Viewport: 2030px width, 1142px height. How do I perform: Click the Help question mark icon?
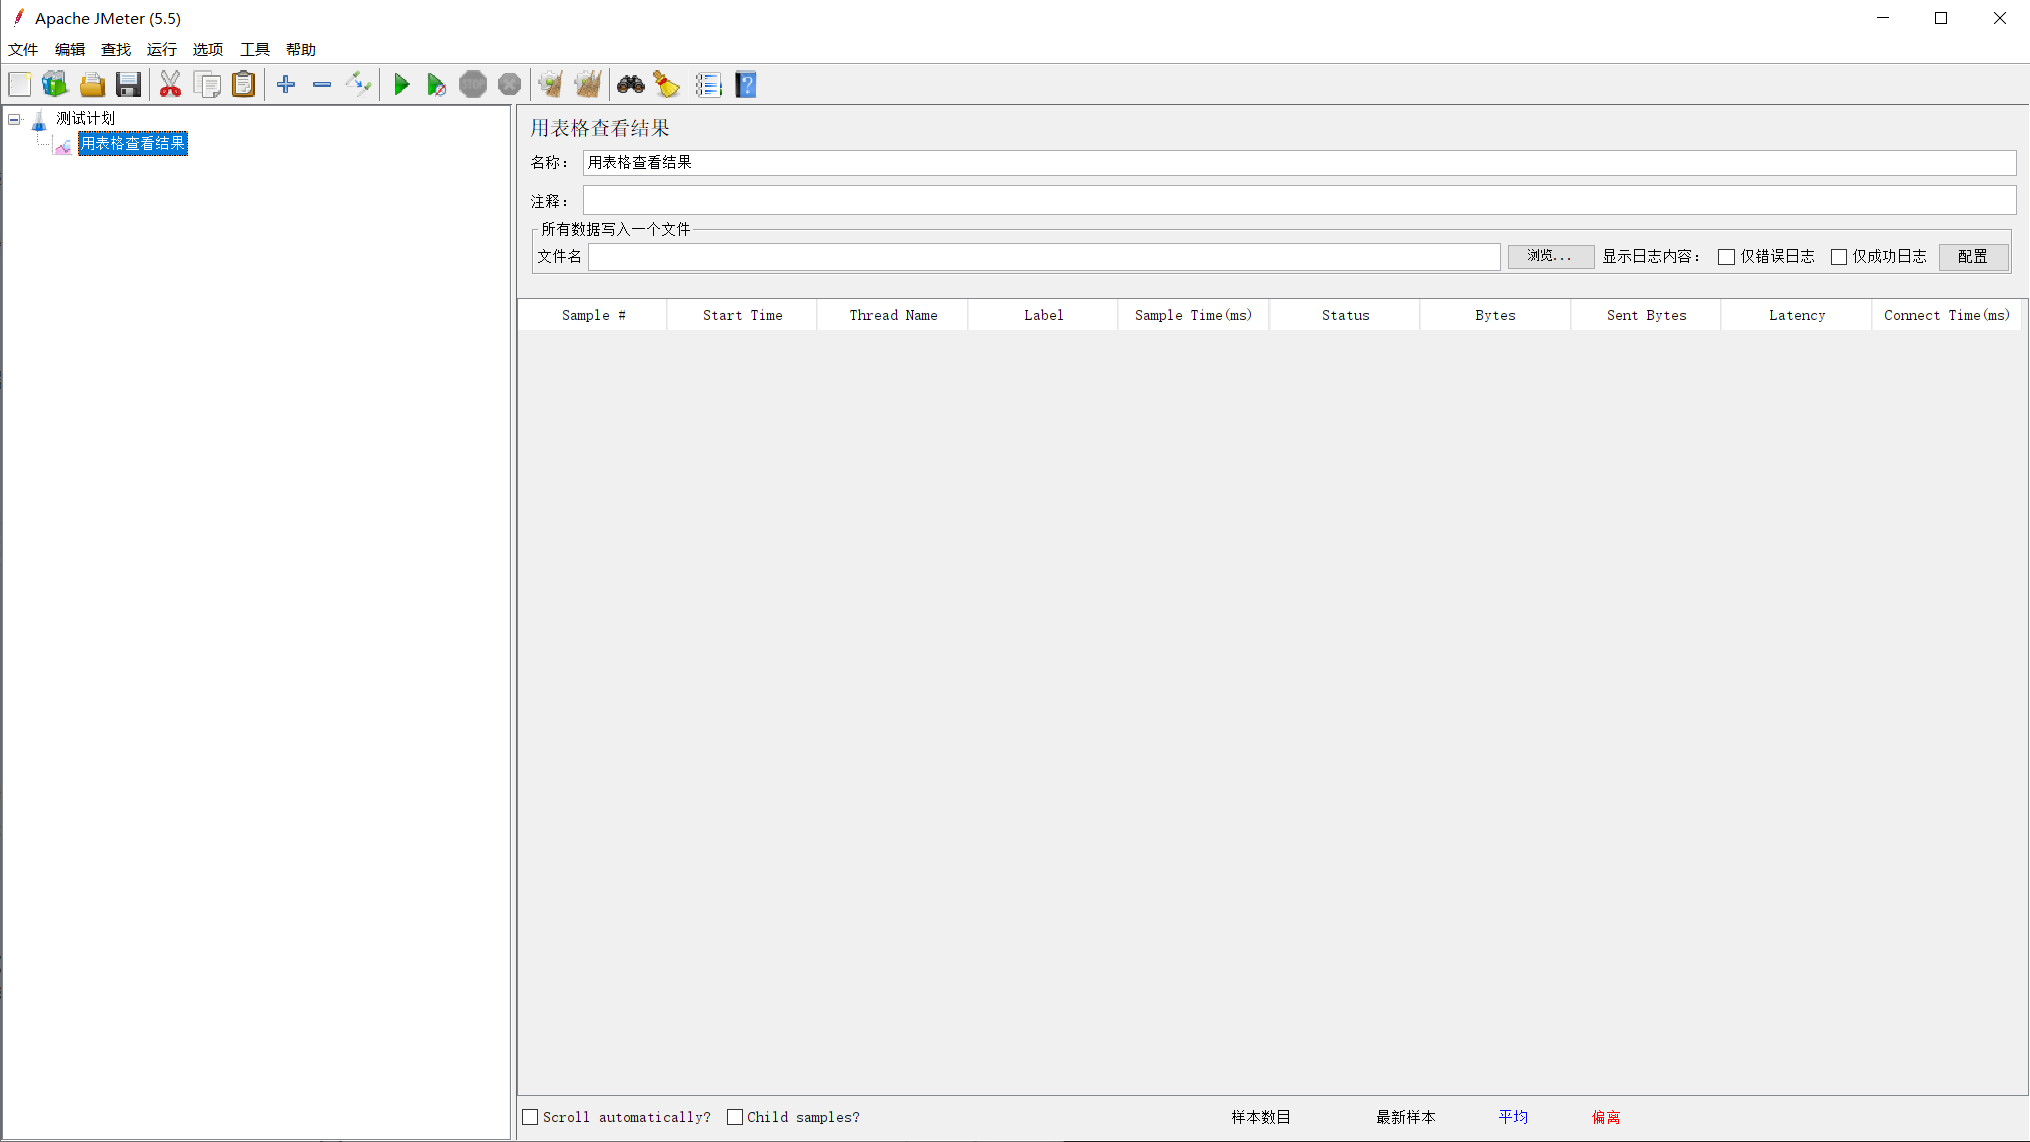pos(746,85)
